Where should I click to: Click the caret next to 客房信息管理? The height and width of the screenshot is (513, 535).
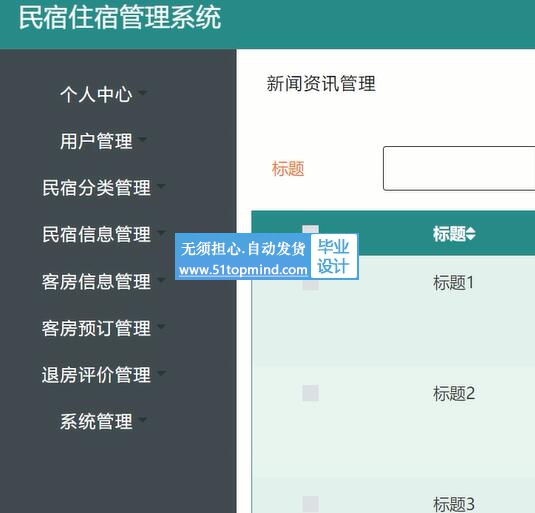coord(161,280)
